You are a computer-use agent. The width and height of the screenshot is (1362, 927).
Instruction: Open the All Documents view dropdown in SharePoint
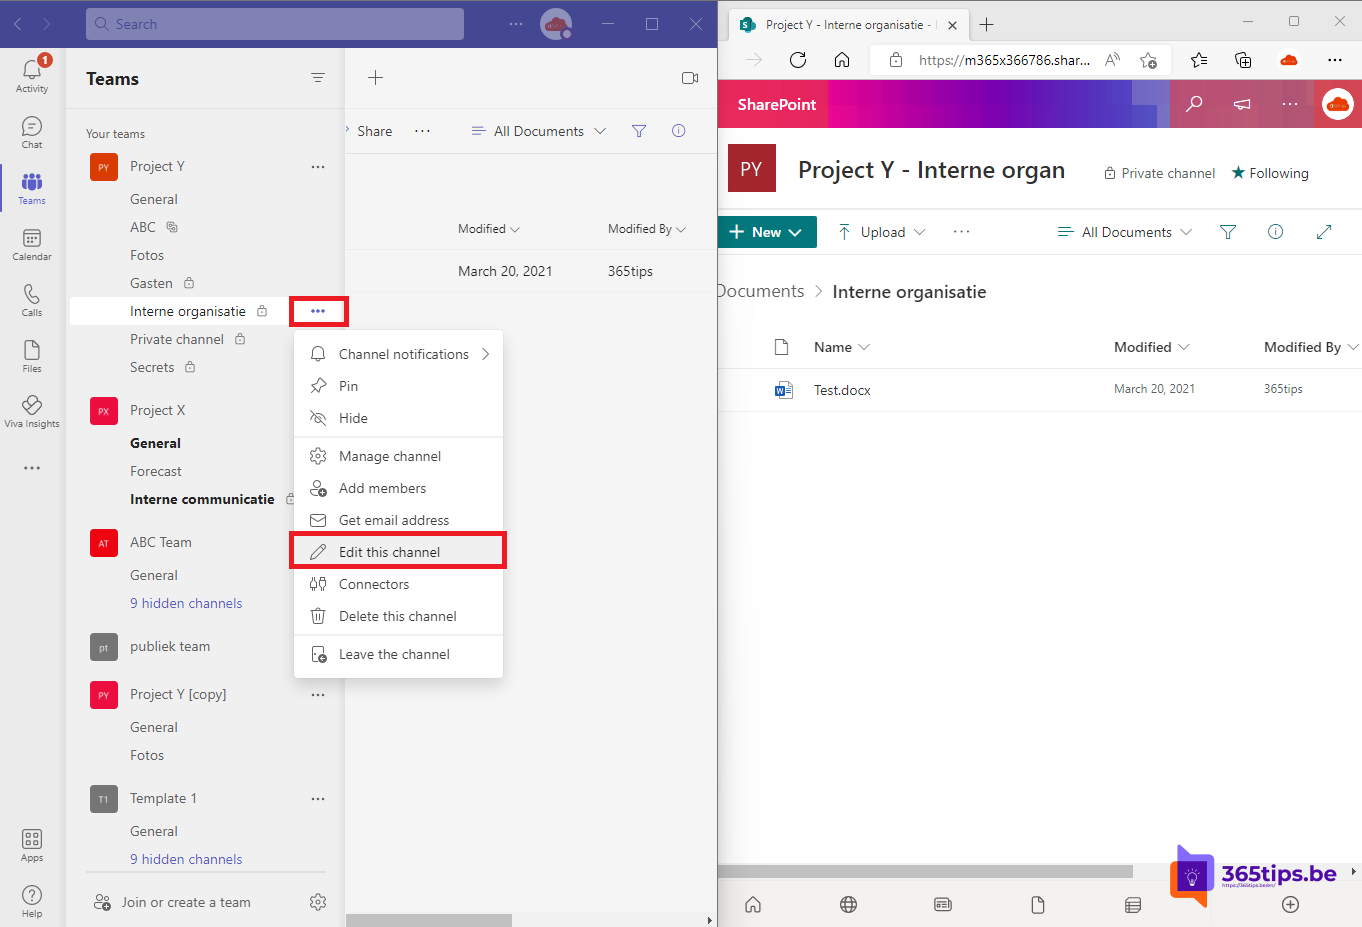(x=1124, y=231)
